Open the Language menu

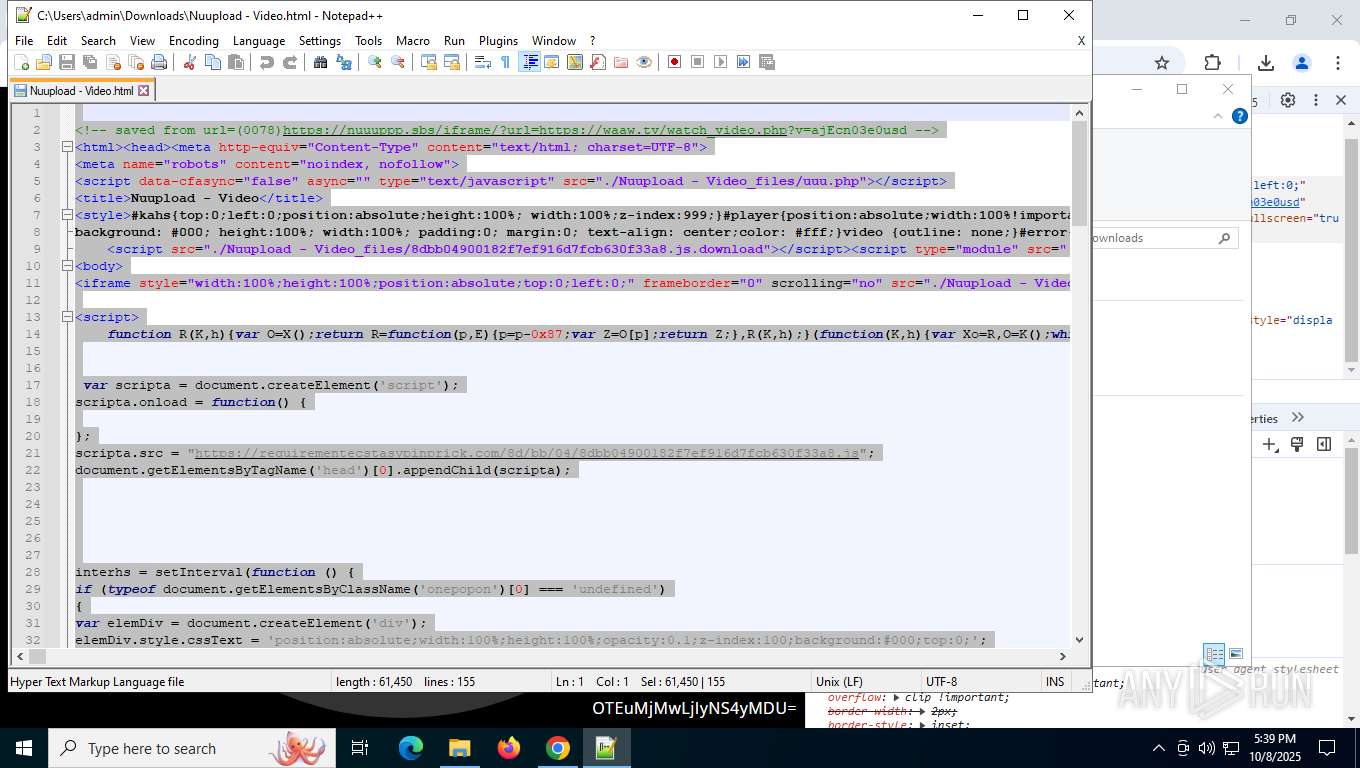point(259,41)
